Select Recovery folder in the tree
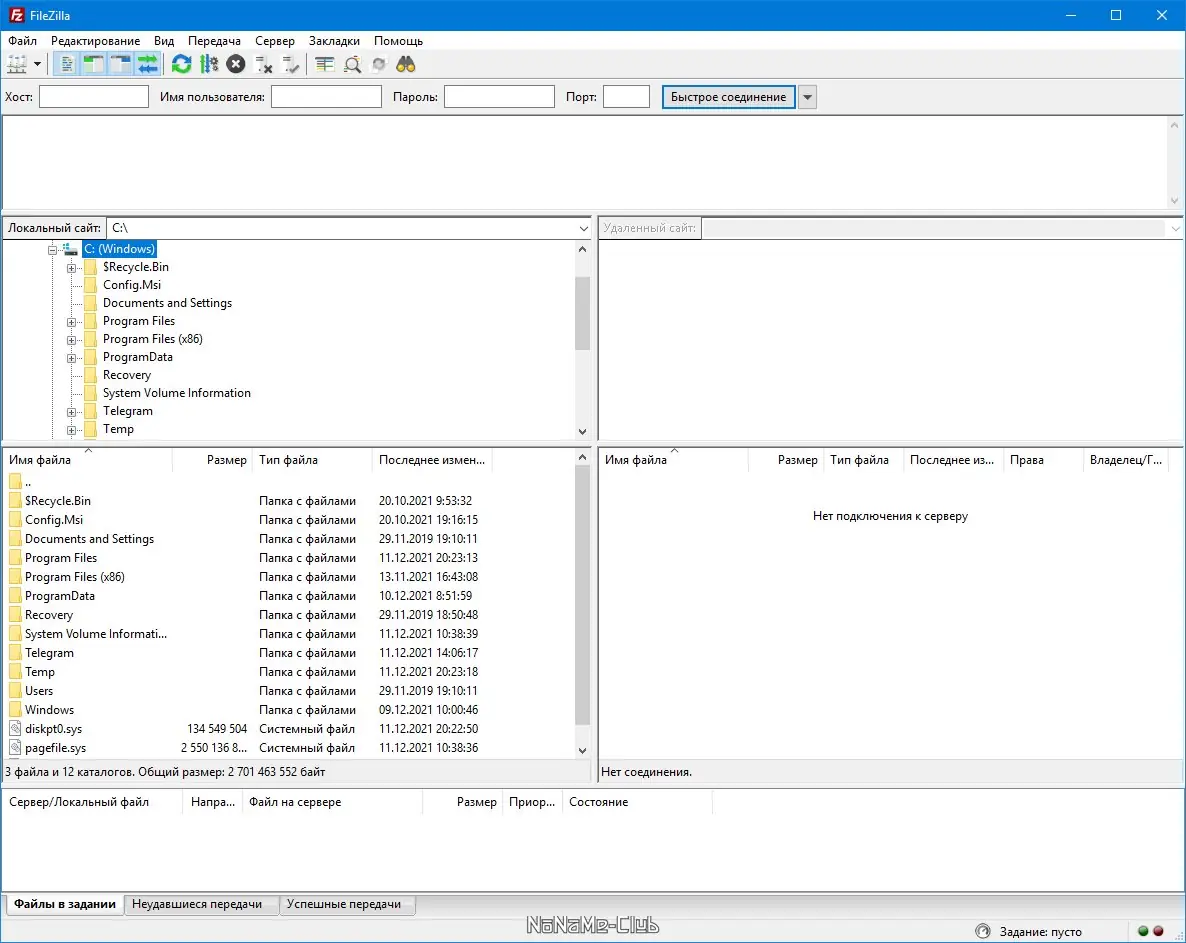Viewport: 1186px width, 943px height. tap(126, 375)
